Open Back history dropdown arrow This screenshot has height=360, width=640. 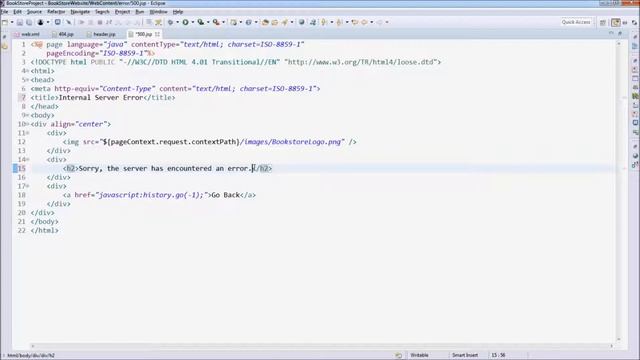point(371,22)
